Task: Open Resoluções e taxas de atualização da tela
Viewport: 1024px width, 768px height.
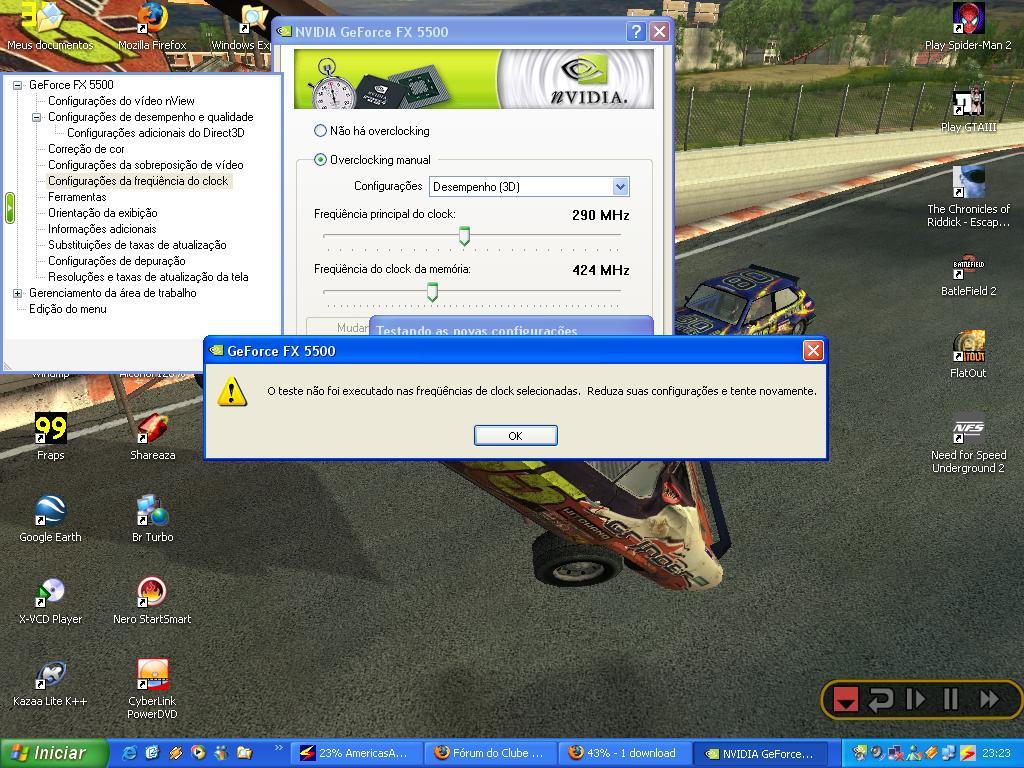Action: [x=148, y=277]
